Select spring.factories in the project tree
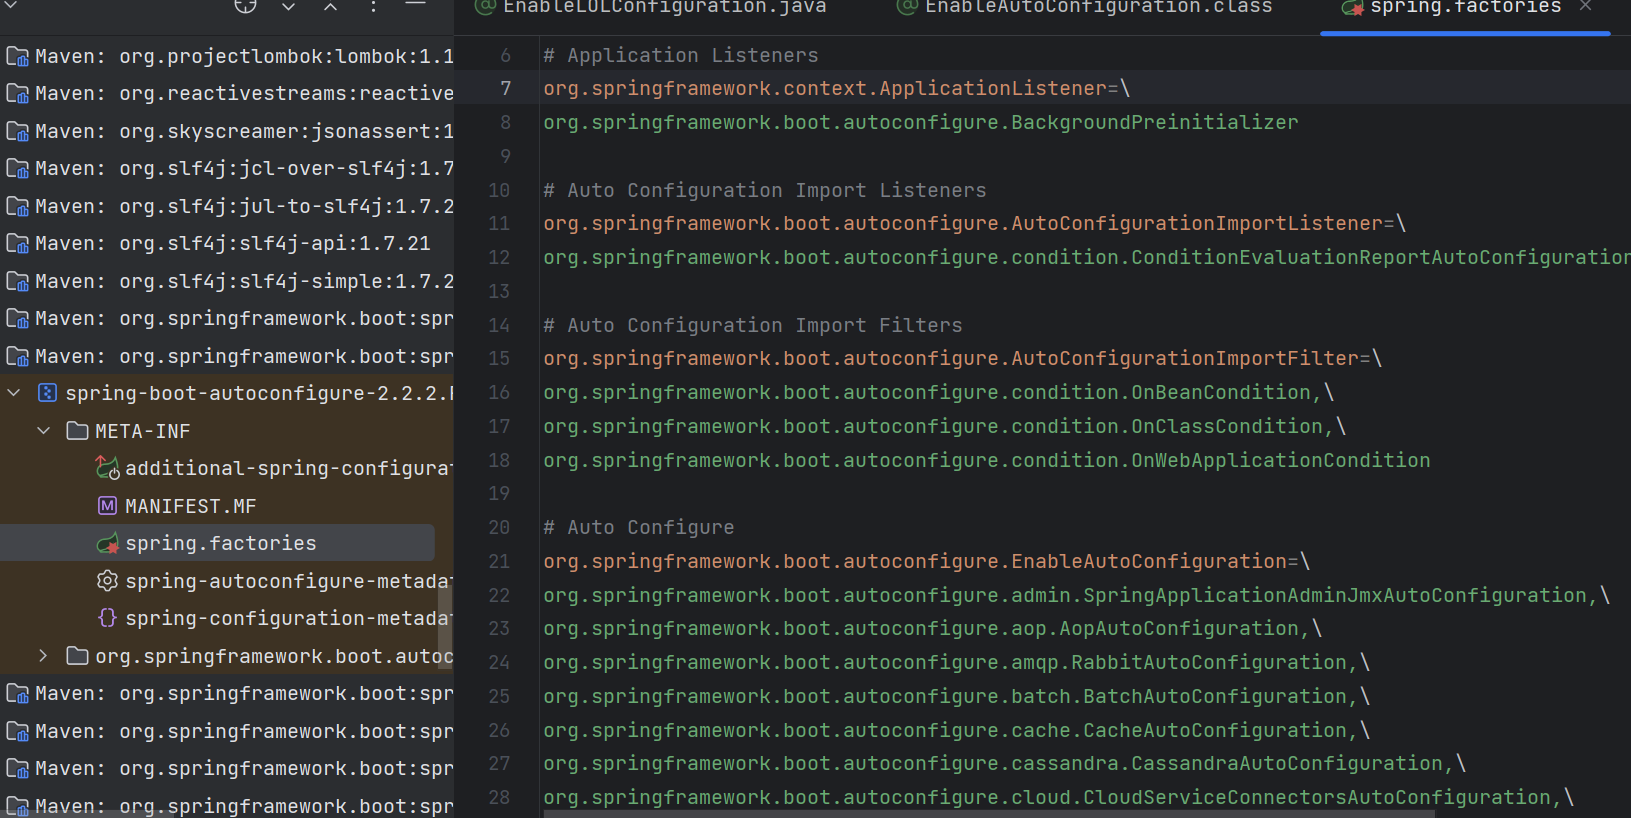Viewport: 1631px width, 818px height. click(217, 543)
